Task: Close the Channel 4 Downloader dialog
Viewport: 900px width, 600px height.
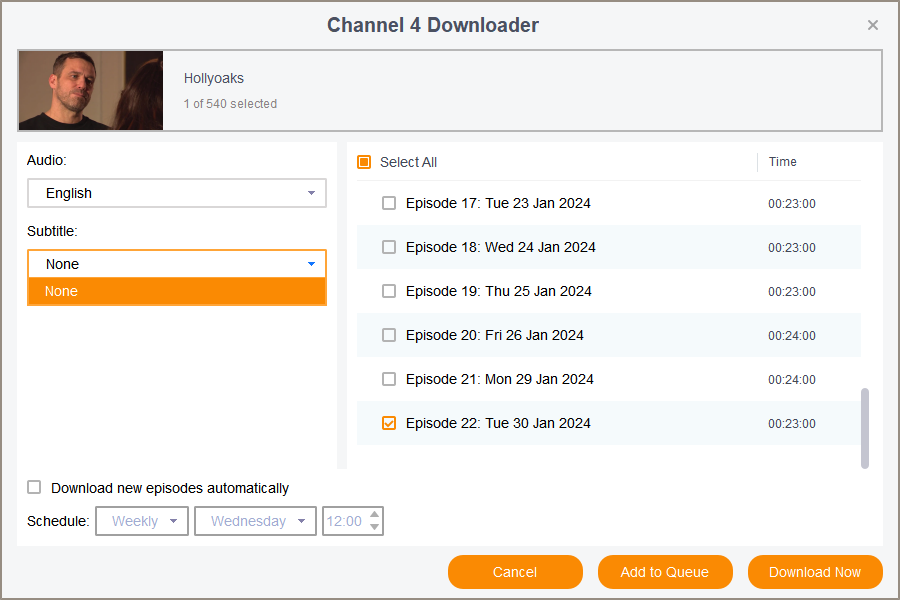Action: pos(872,25)
